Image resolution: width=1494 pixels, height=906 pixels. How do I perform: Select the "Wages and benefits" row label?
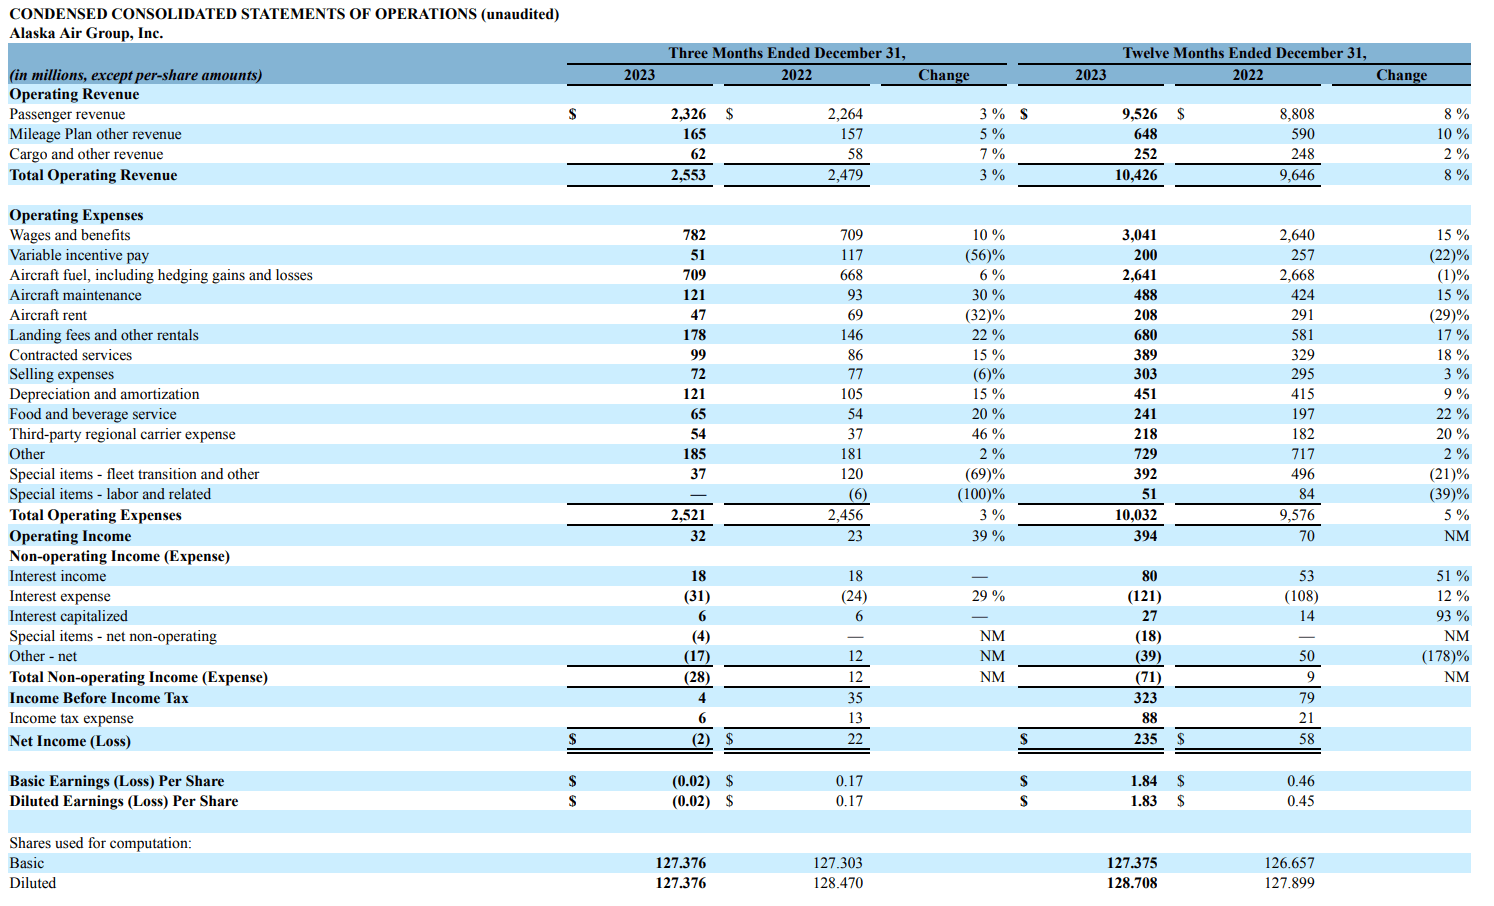tap(70, 235)
